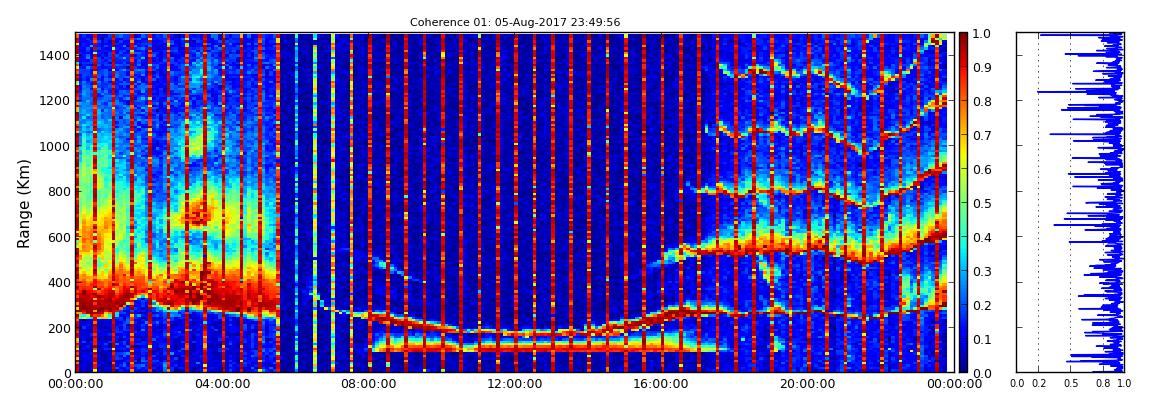Click the colorbar label 0.7
1150x407 pixels.
pos(984,136)
